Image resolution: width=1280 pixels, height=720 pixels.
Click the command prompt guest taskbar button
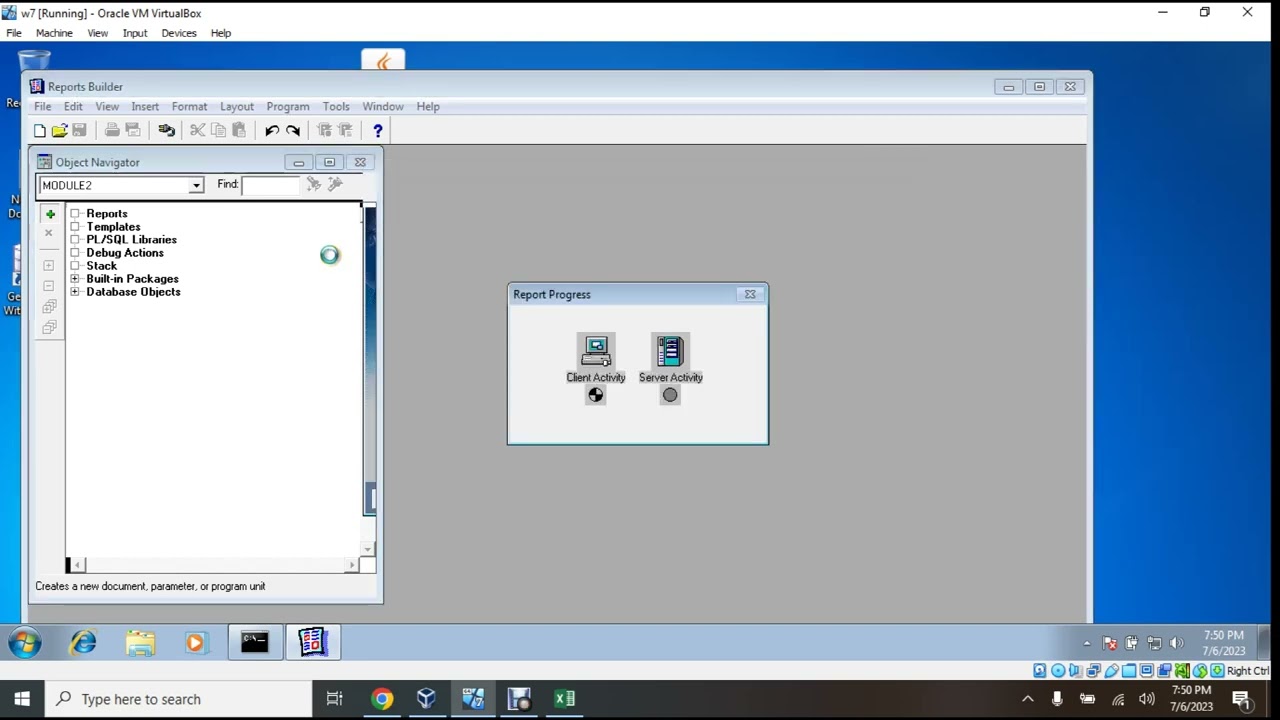254,642
